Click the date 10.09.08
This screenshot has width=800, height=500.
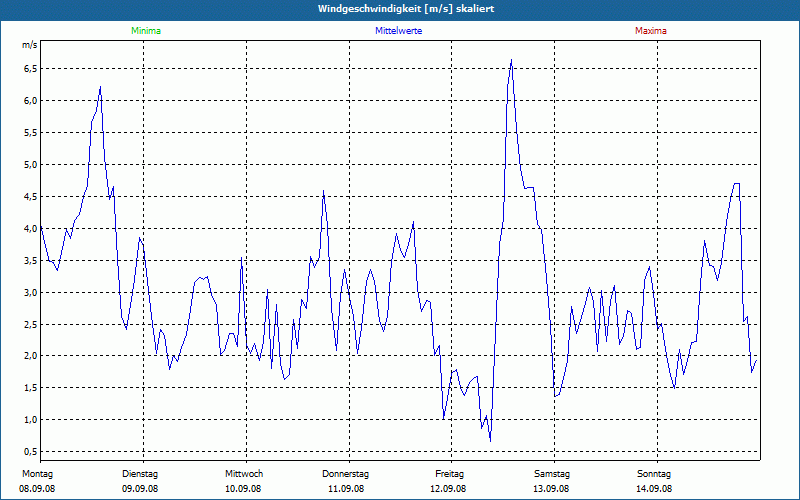(243, 489)
